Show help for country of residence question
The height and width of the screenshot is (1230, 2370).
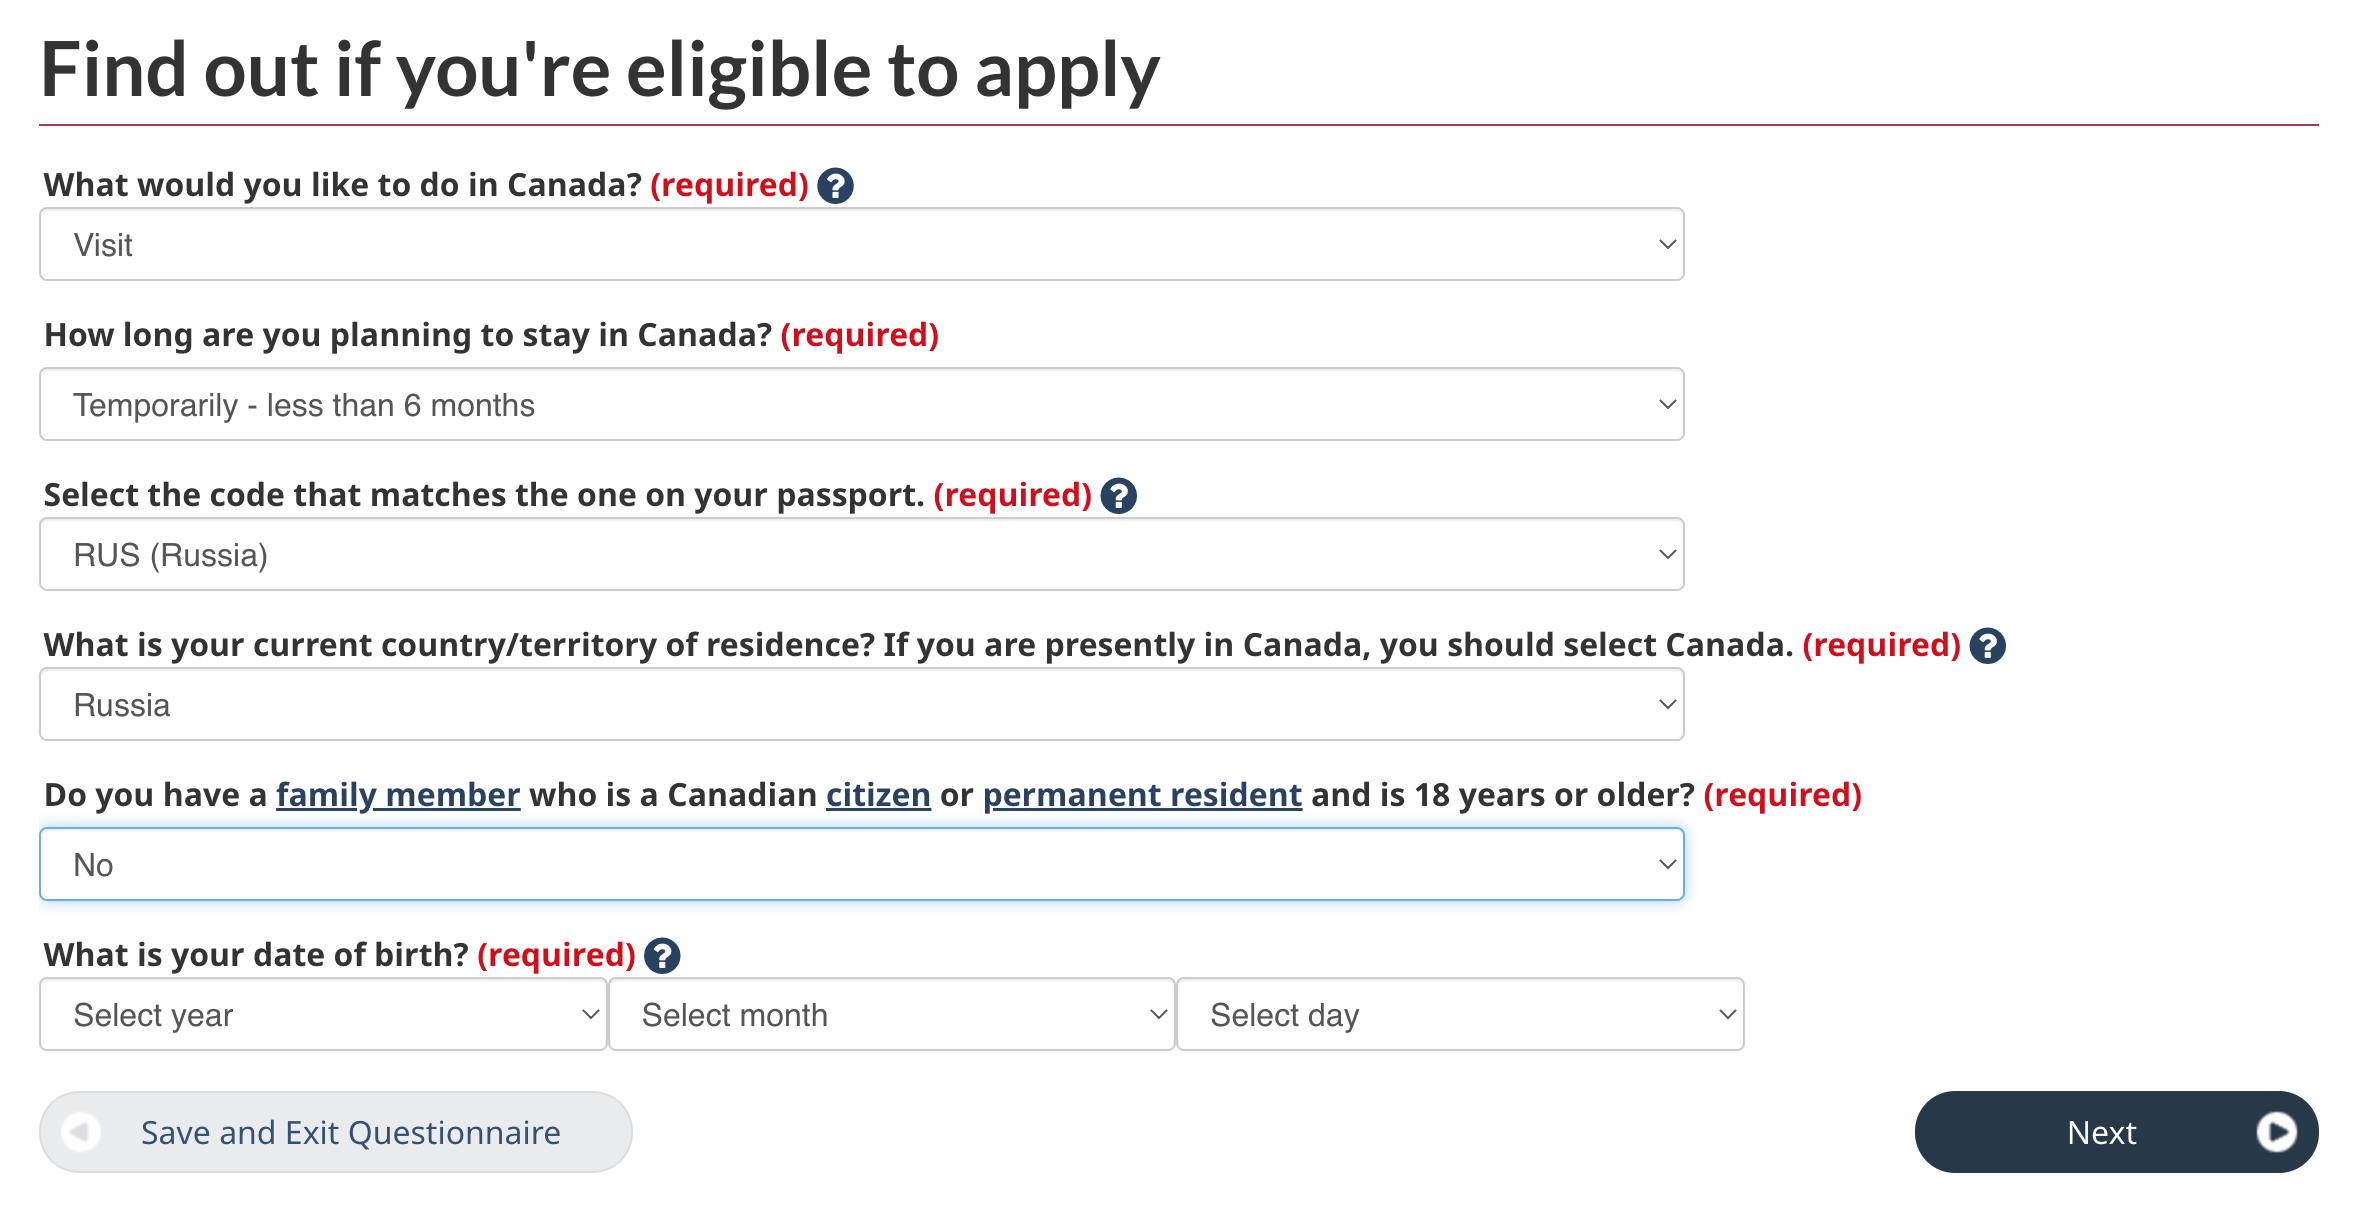[1987, 646]
